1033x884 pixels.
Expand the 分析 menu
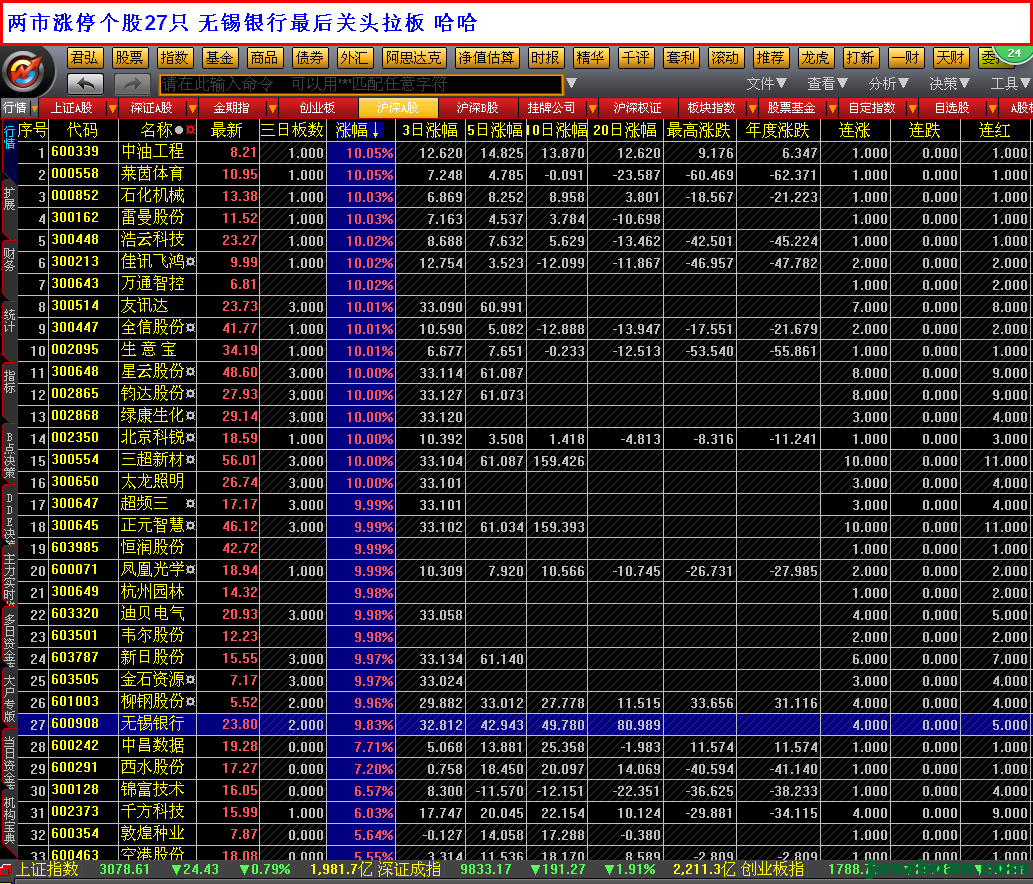click(888, 84)
